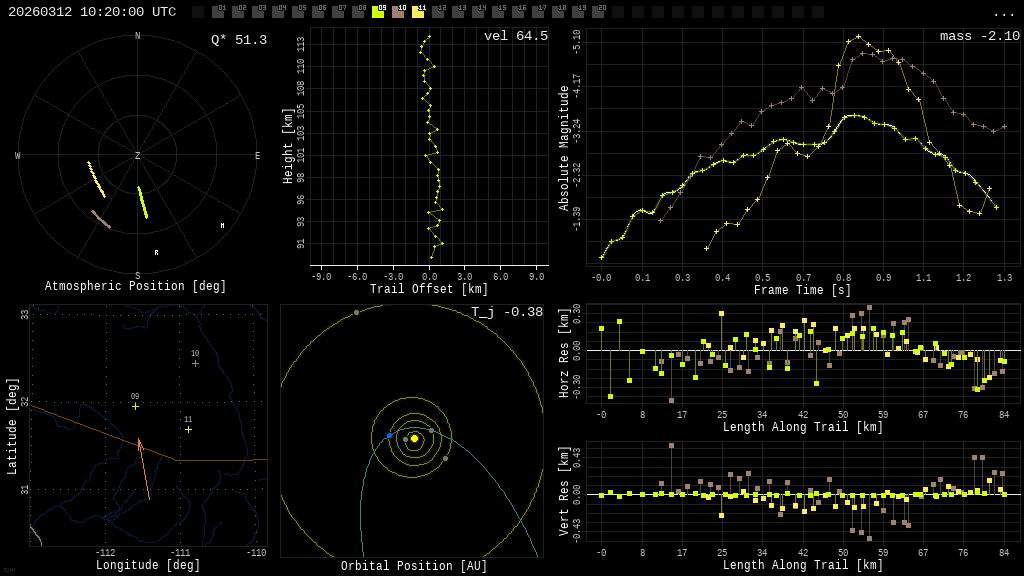Image resolution: width=1024 pixels, height=576 pixels.
Task: Select the station 20 box in the top bar
Action: pos(598,12)
